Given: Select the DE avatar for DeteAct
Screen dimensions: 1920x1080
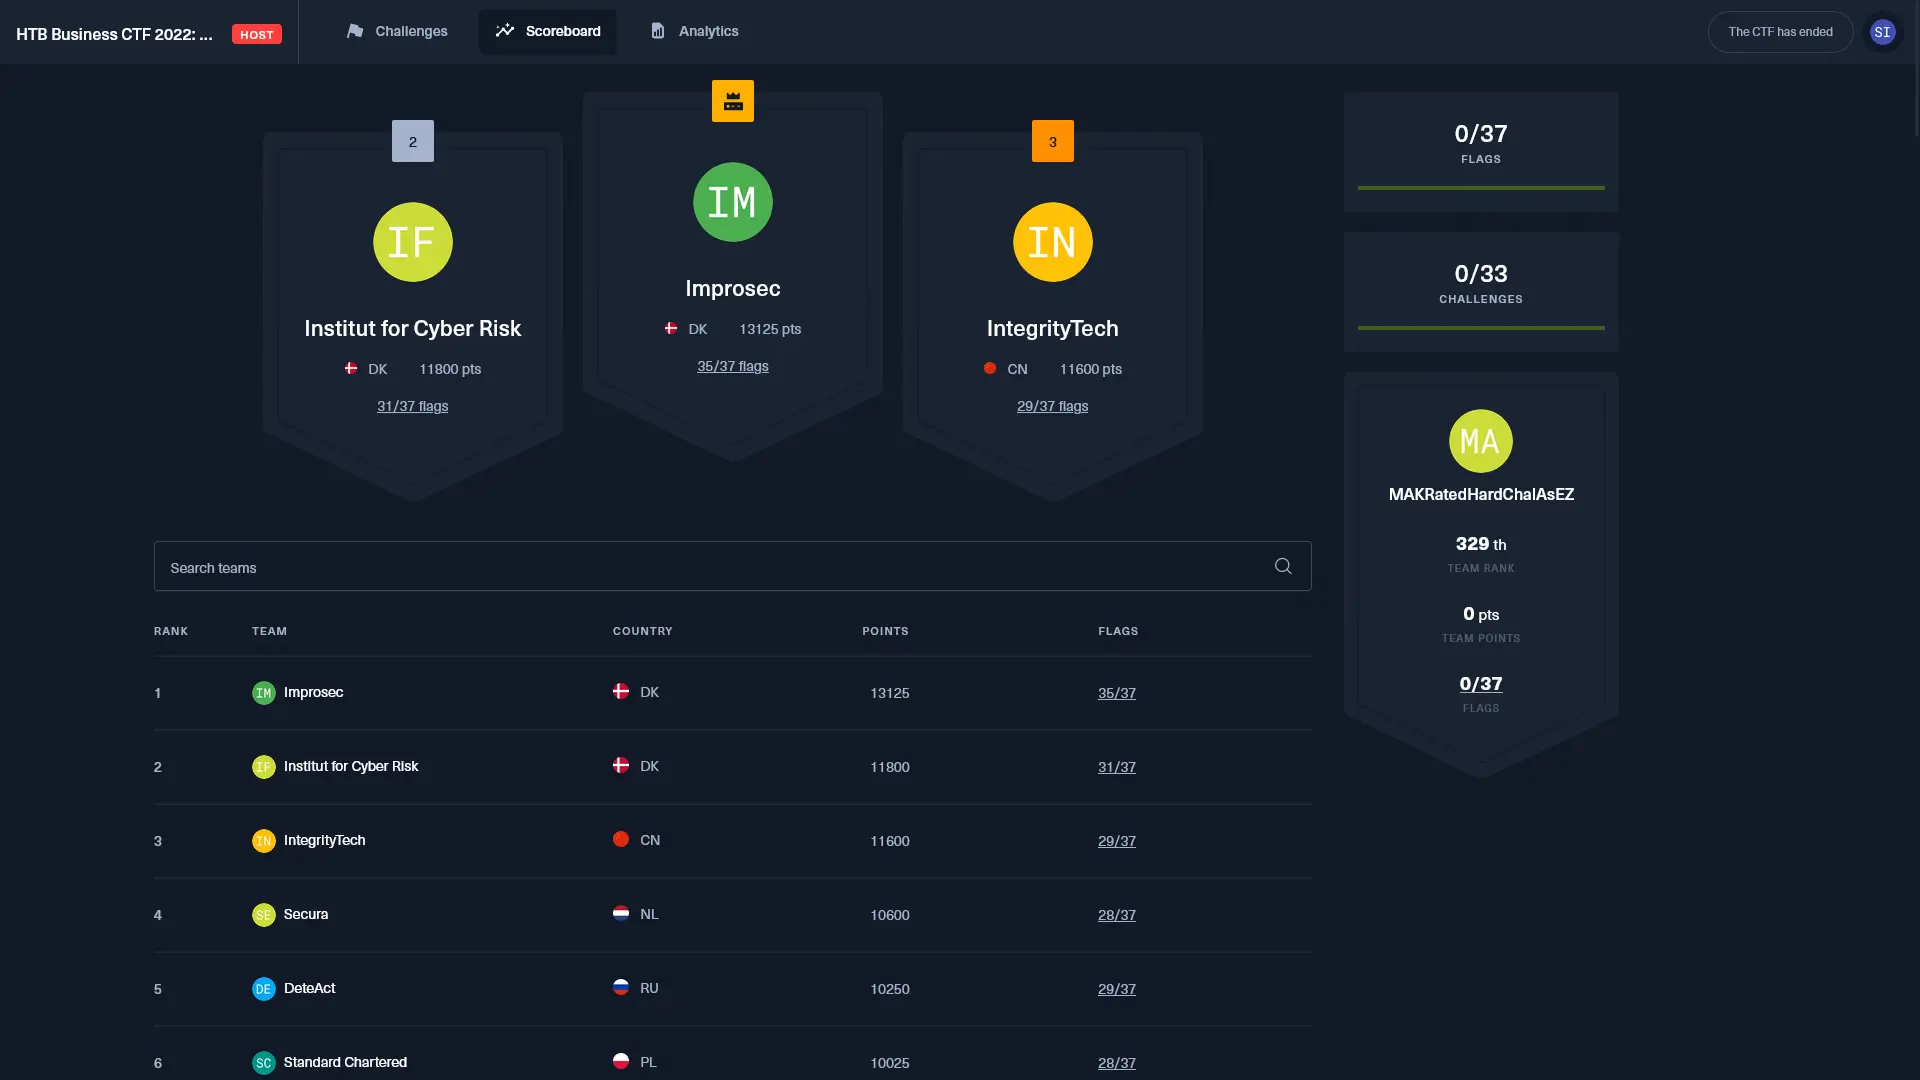Looking at the screenshot, I should pos(263,988).
